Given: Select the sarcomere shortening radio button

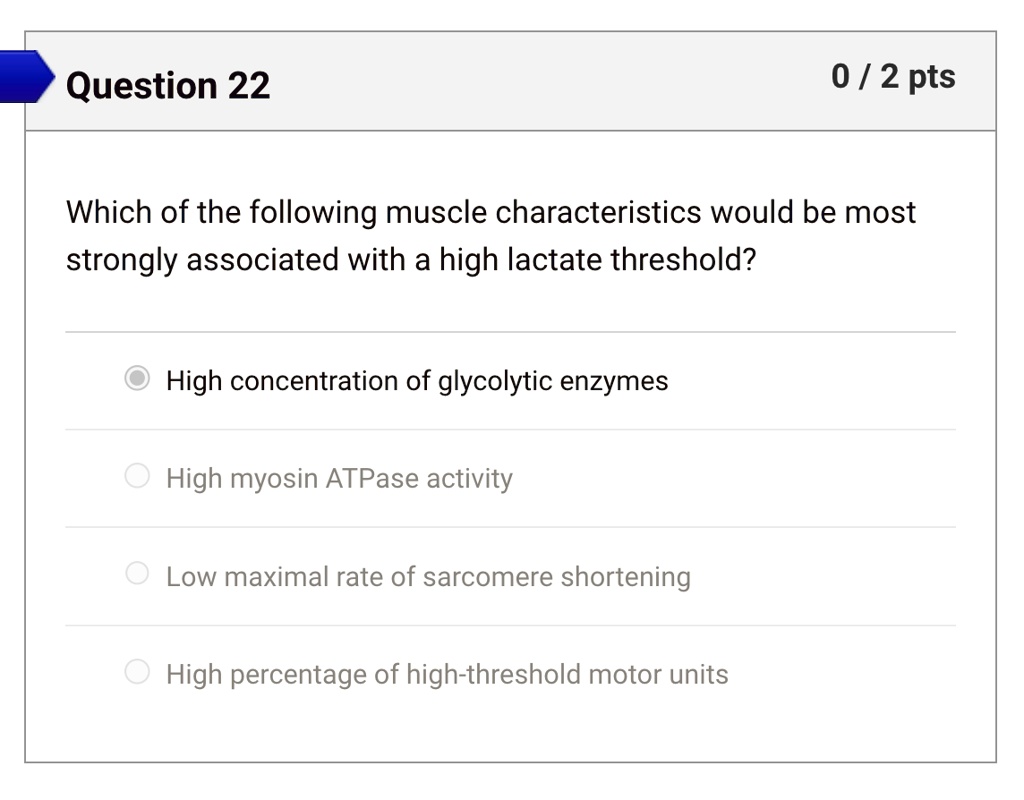Looking at the screenshot, I should (136, 573).
